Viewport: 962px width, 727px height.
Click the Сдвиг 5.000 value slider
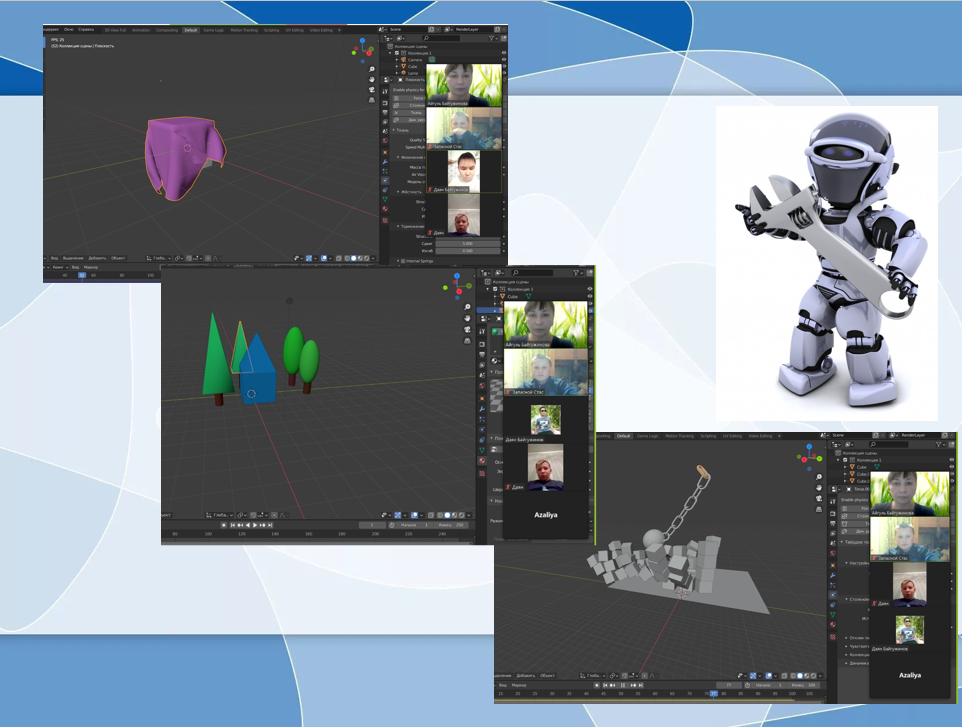467,242
